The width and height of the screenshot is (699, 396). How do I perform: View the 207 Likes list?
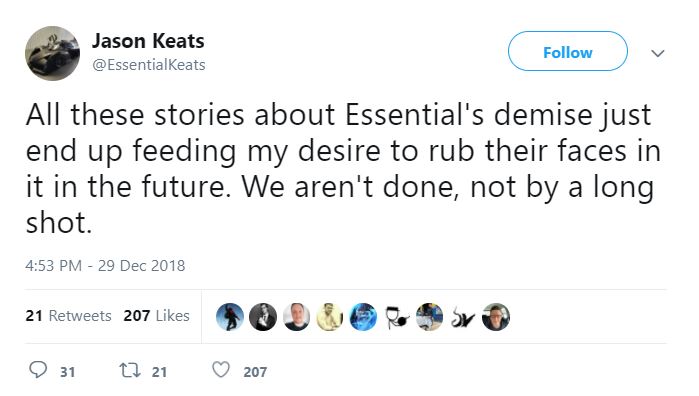156,316
